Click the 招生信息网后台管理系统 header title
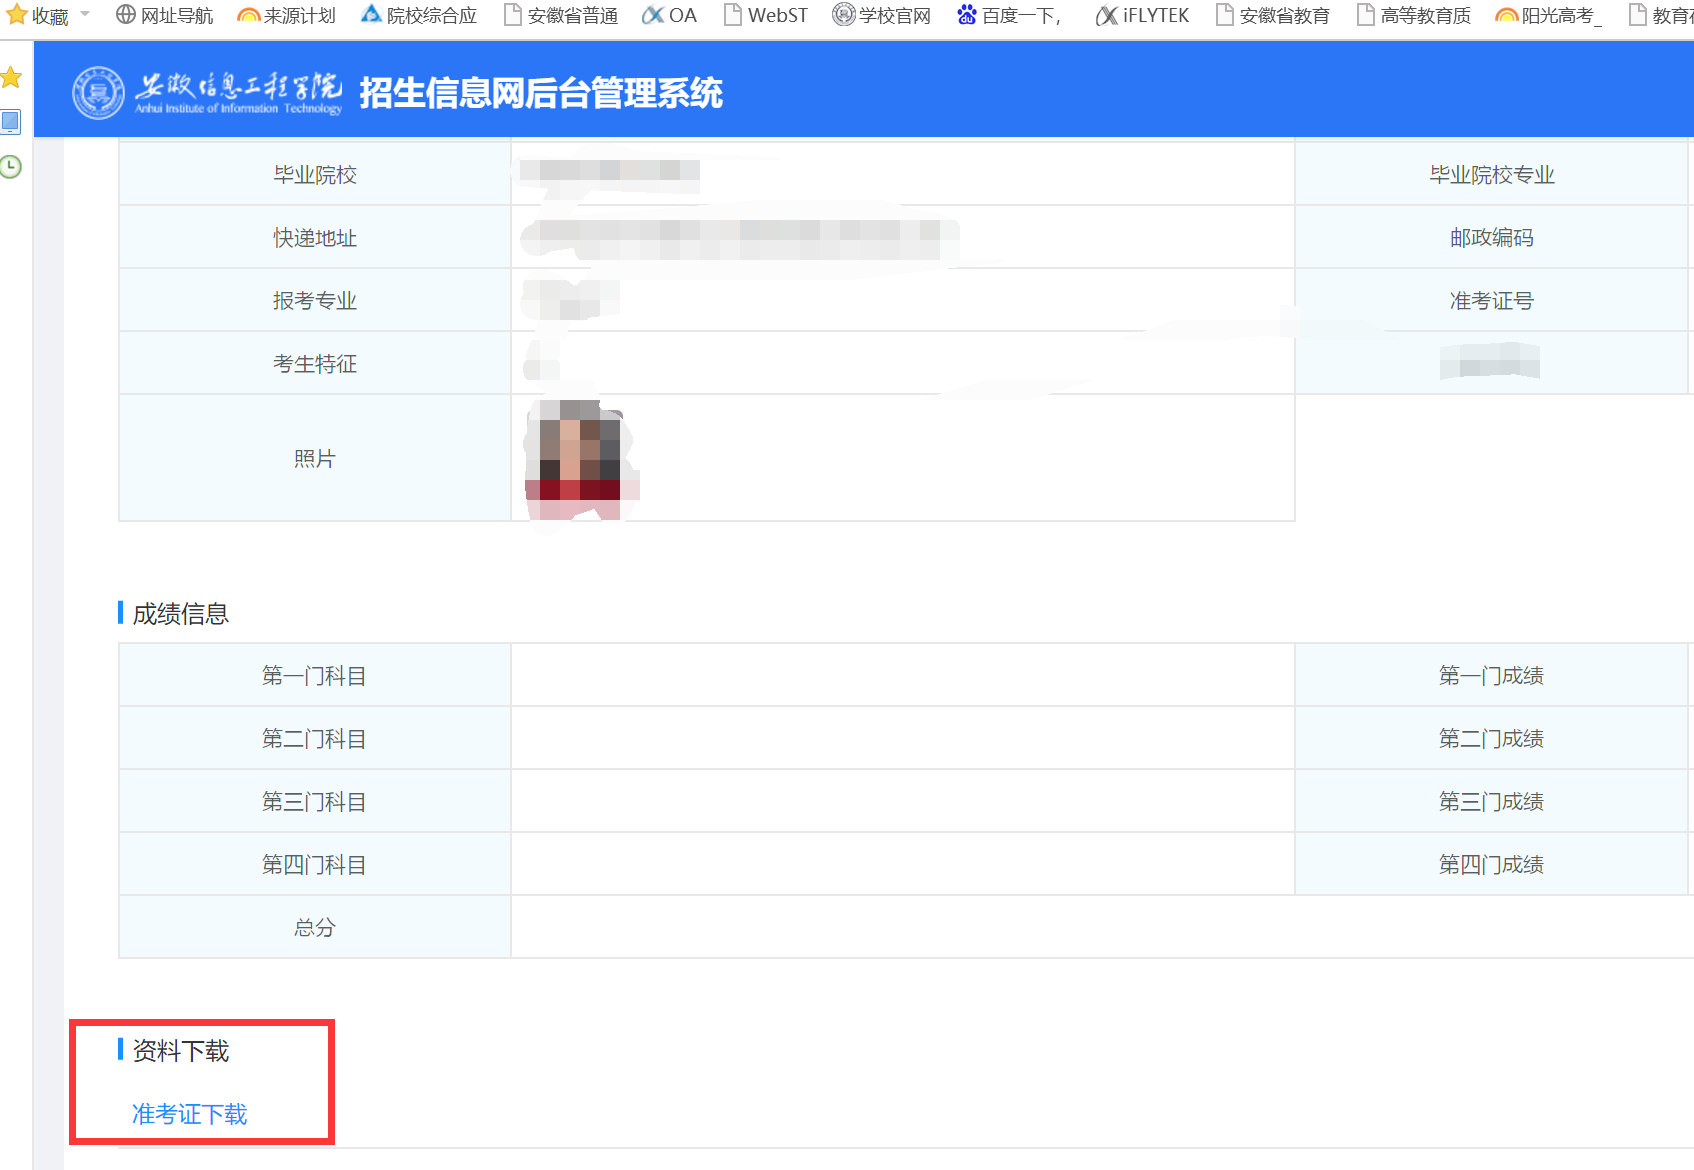 (540, 93)
